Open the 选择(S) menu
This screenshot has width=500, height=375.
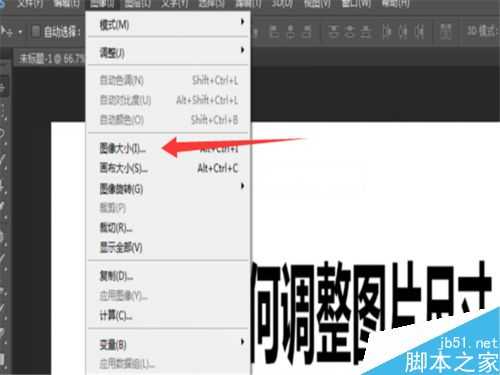(x=211, y=3)
